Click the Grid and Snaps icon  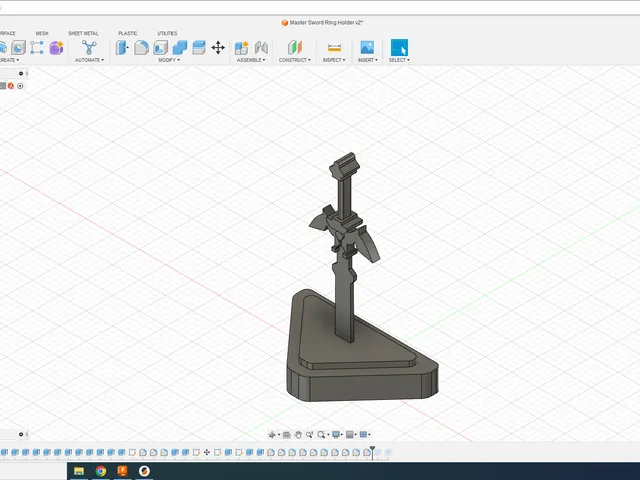[349, 435]
